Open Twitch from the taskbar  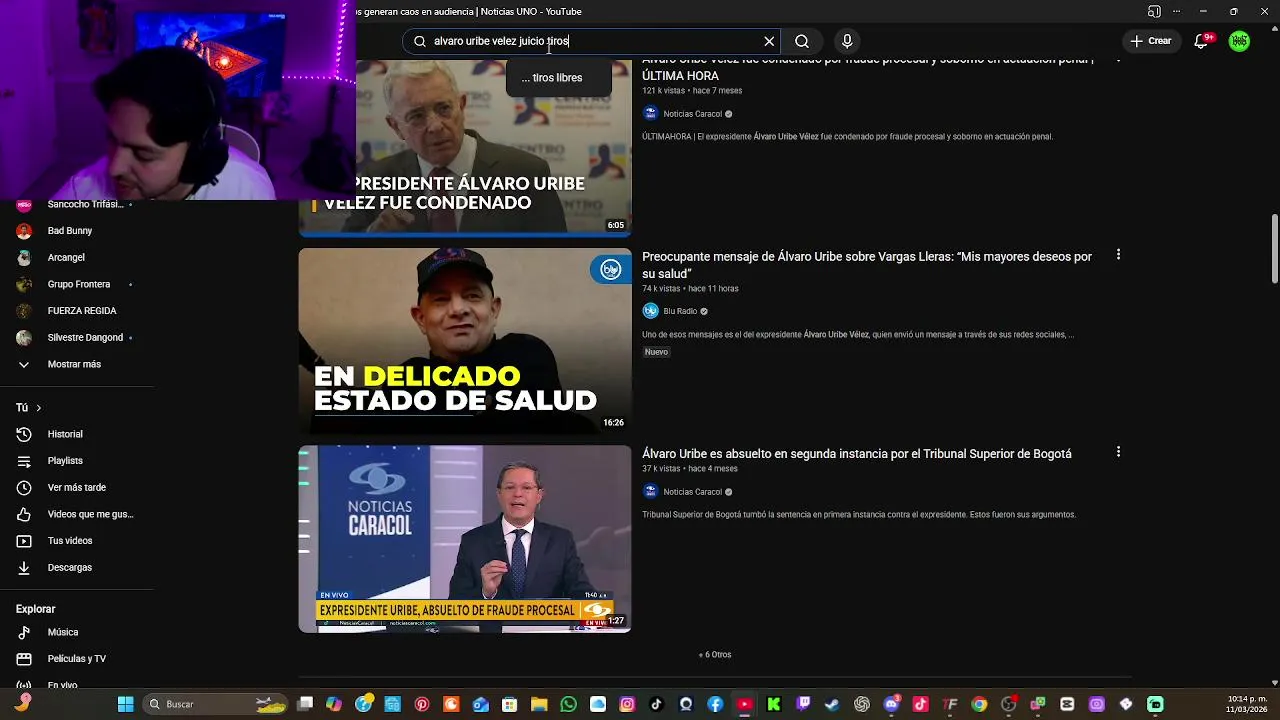pos(803,704)
